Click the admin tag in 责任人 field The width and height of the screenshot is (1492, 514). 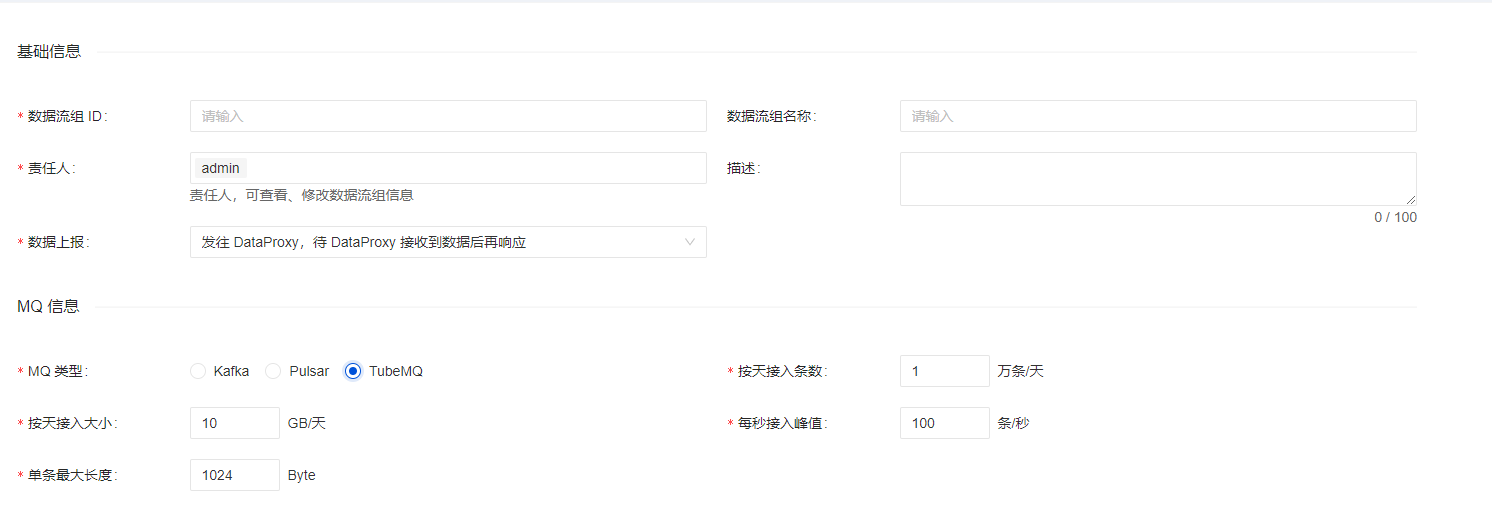(220, 168)
